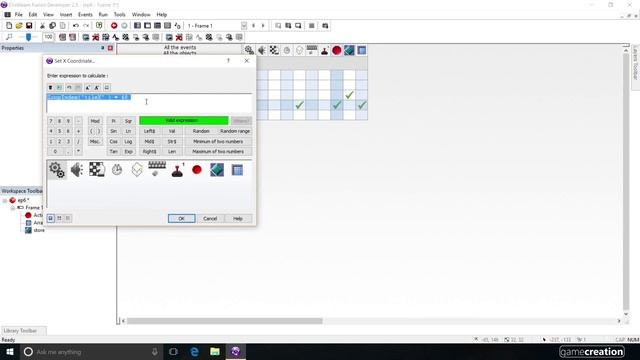Click the Str$ function button
The image size is (640, 360).
172,141
